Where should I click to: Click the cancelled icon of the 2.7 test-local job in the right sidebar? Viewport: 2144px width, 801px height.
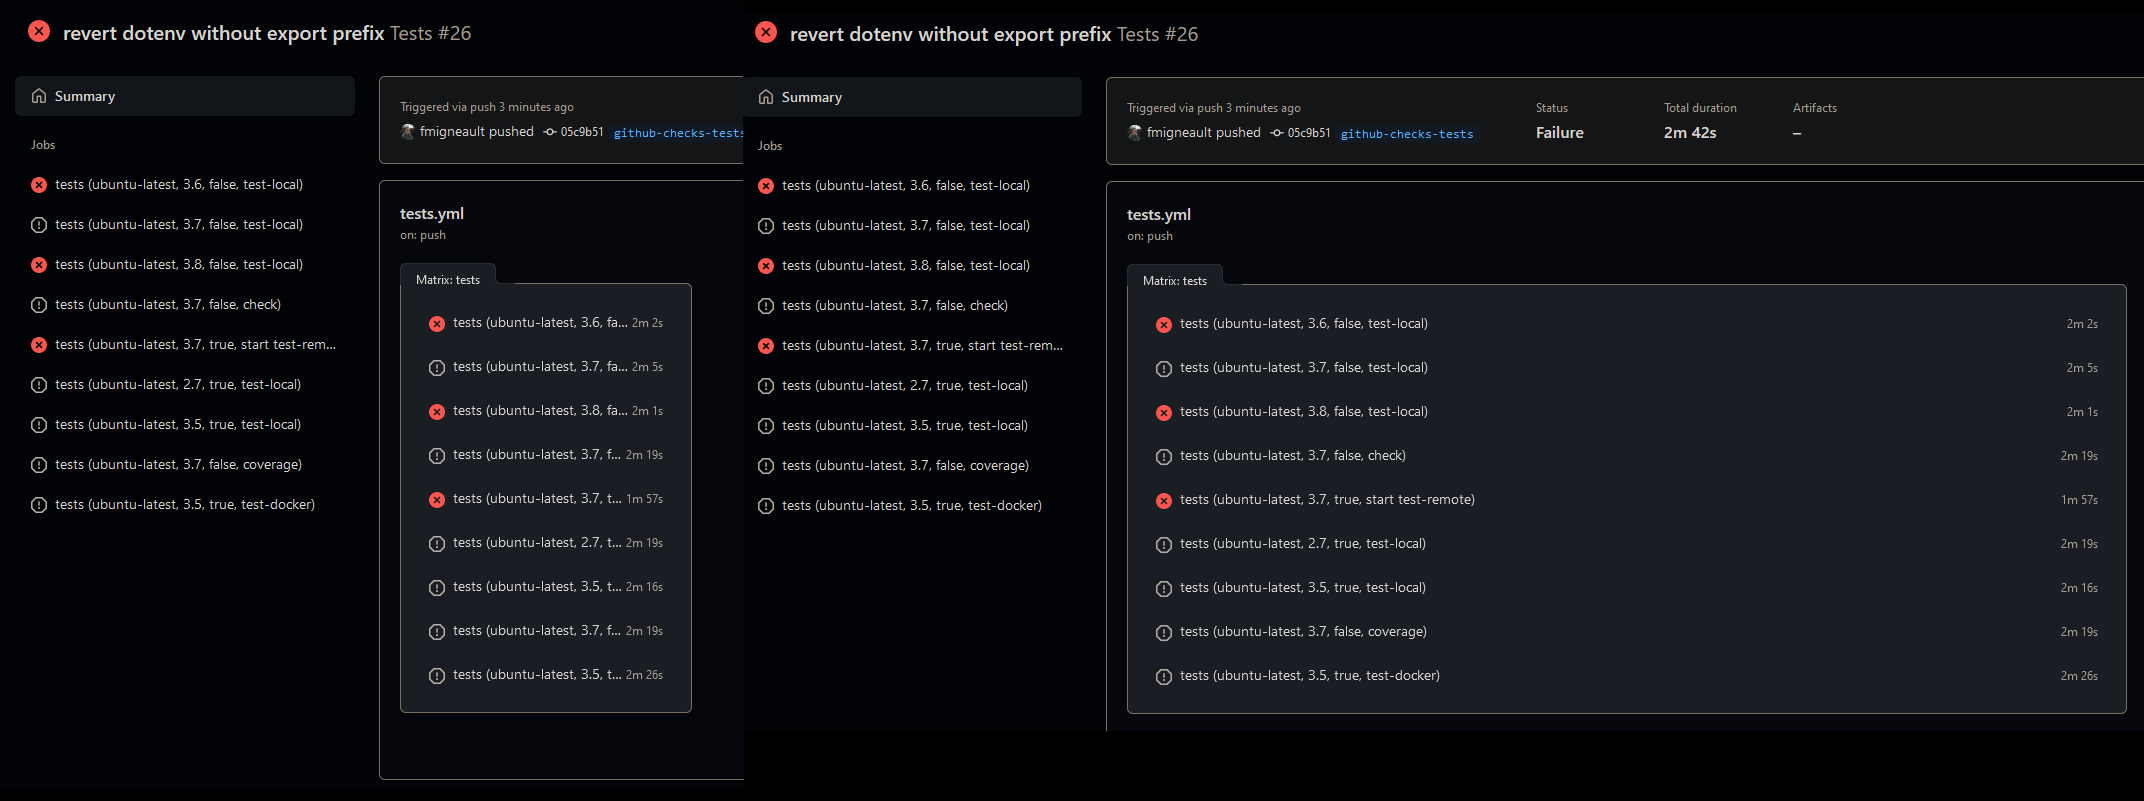coord(766,386)
